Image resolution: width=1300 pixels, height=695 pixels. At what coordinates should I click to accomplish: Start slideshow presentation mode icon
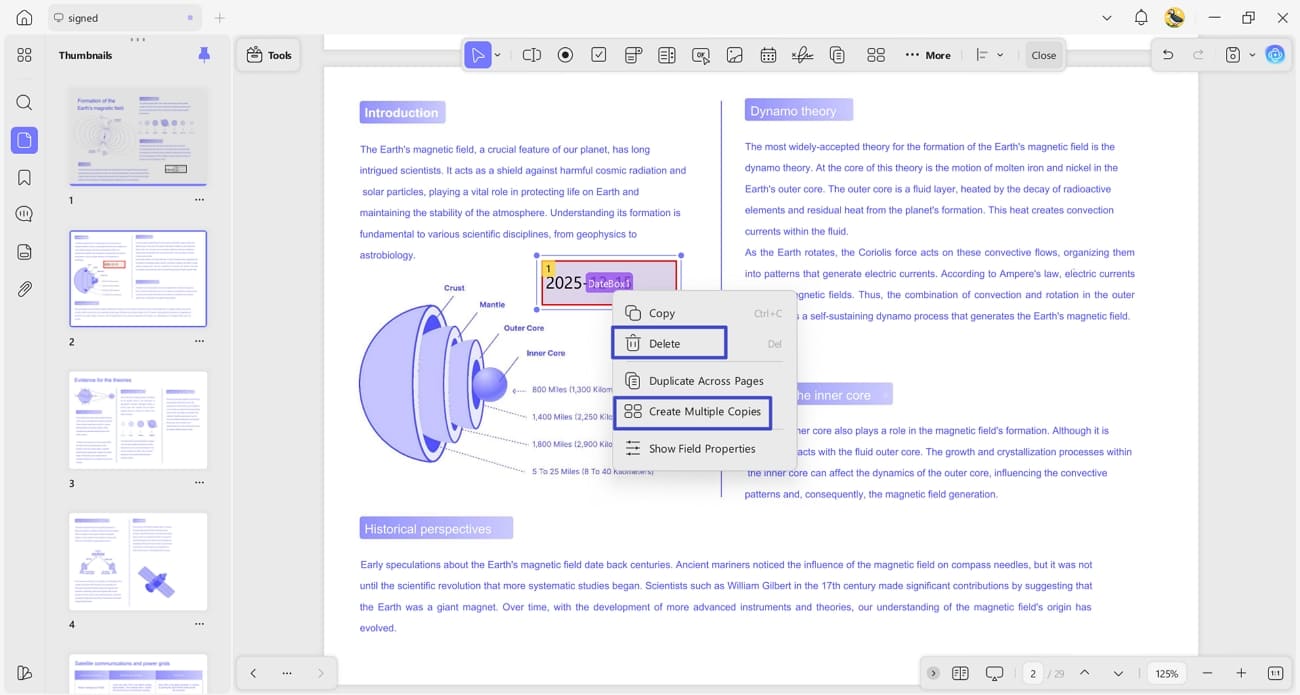pos(994,673)
